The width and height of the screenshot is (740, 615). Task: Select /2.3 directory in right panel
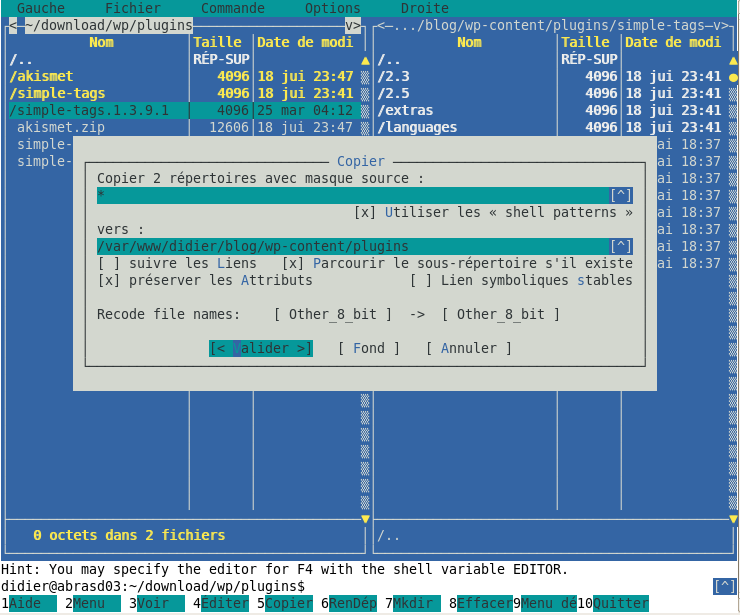553,76
